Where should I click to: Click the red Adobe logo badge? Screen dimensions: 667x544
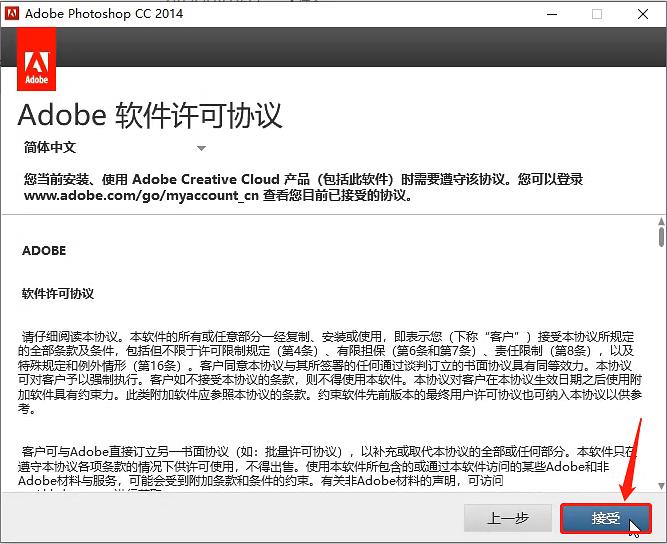coord(37,60)
